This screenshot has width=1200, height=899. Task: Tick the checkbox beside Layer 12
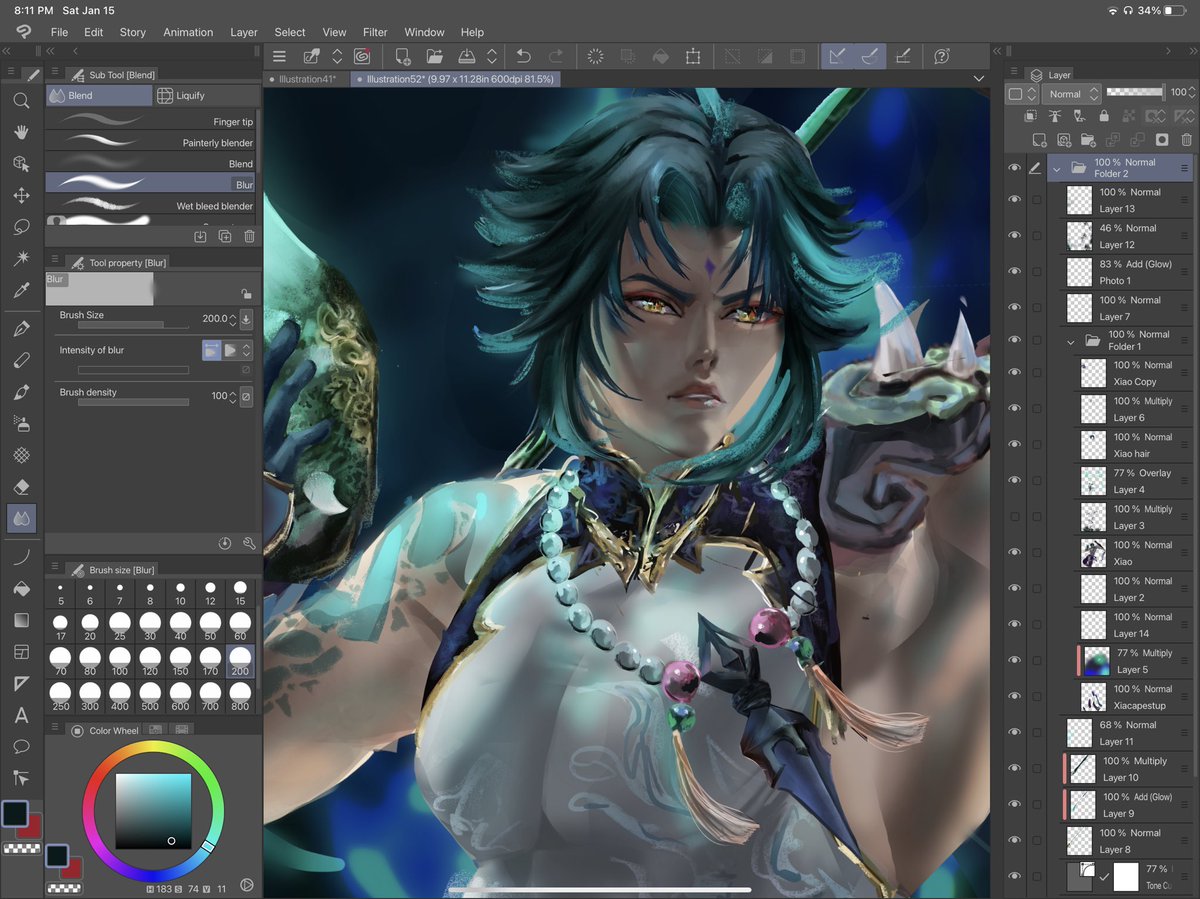point(1036,236)
